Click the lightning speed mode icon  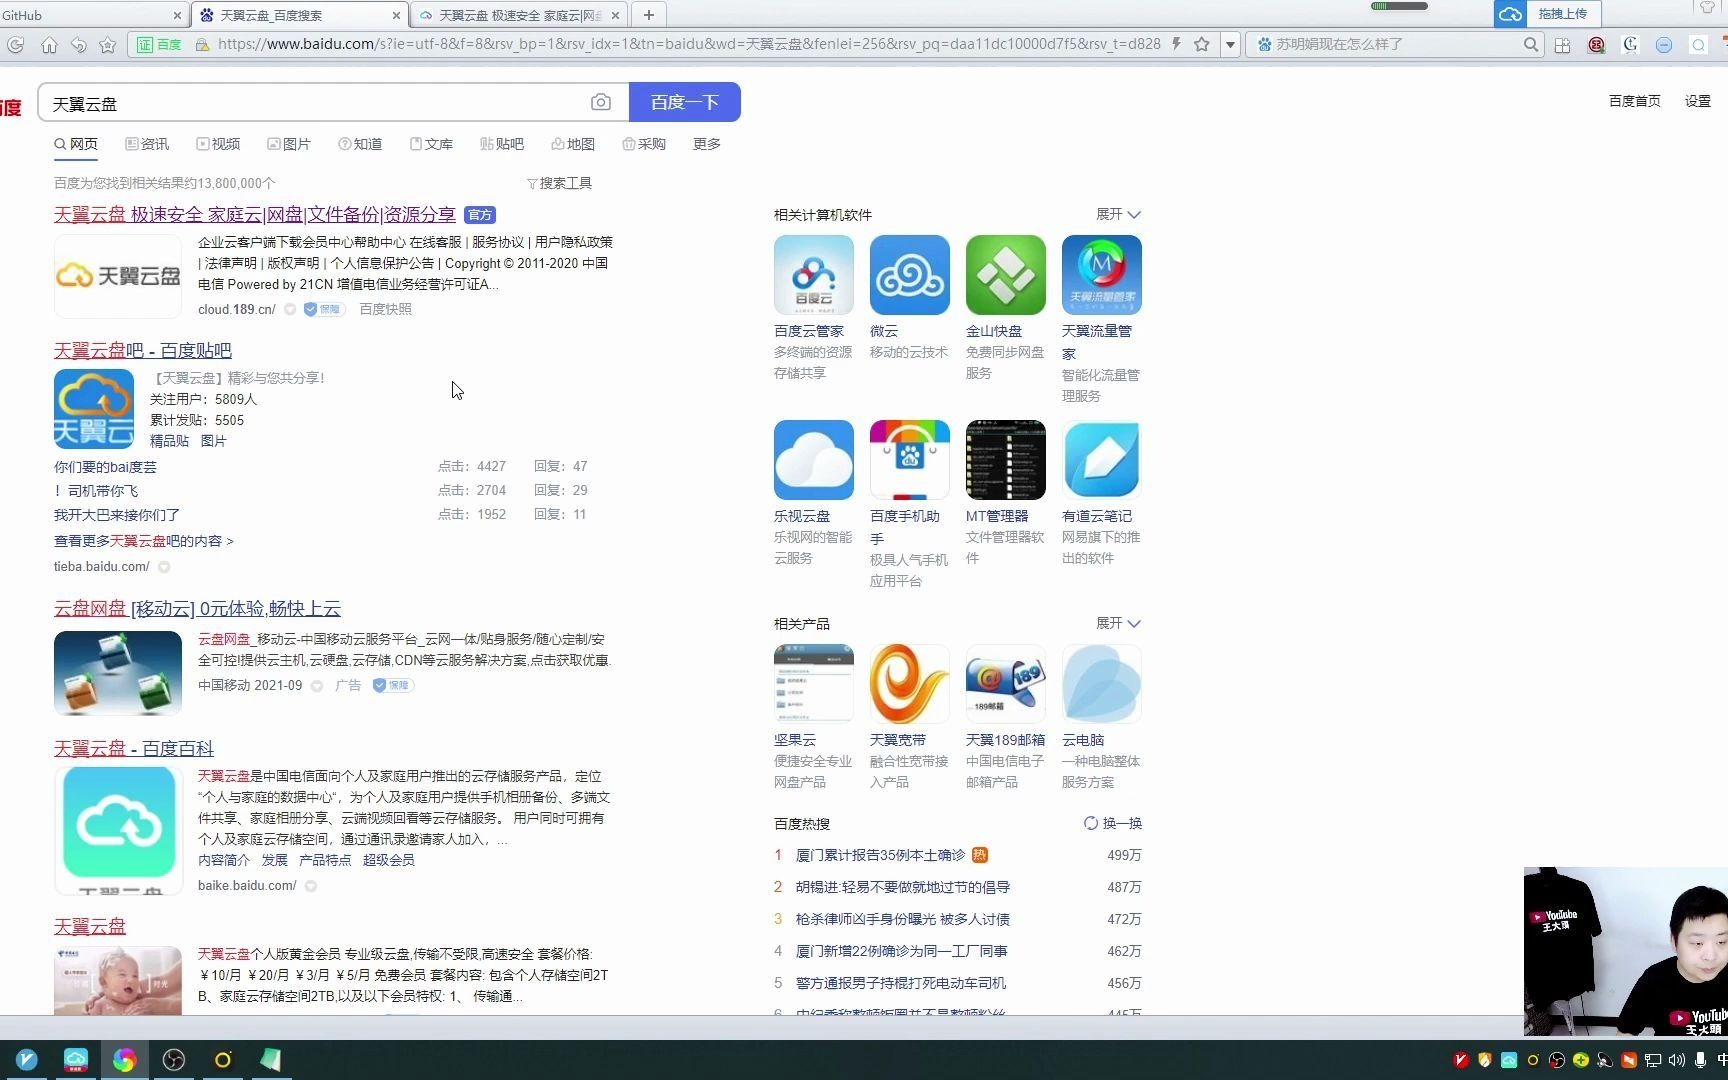point(1177,44)
